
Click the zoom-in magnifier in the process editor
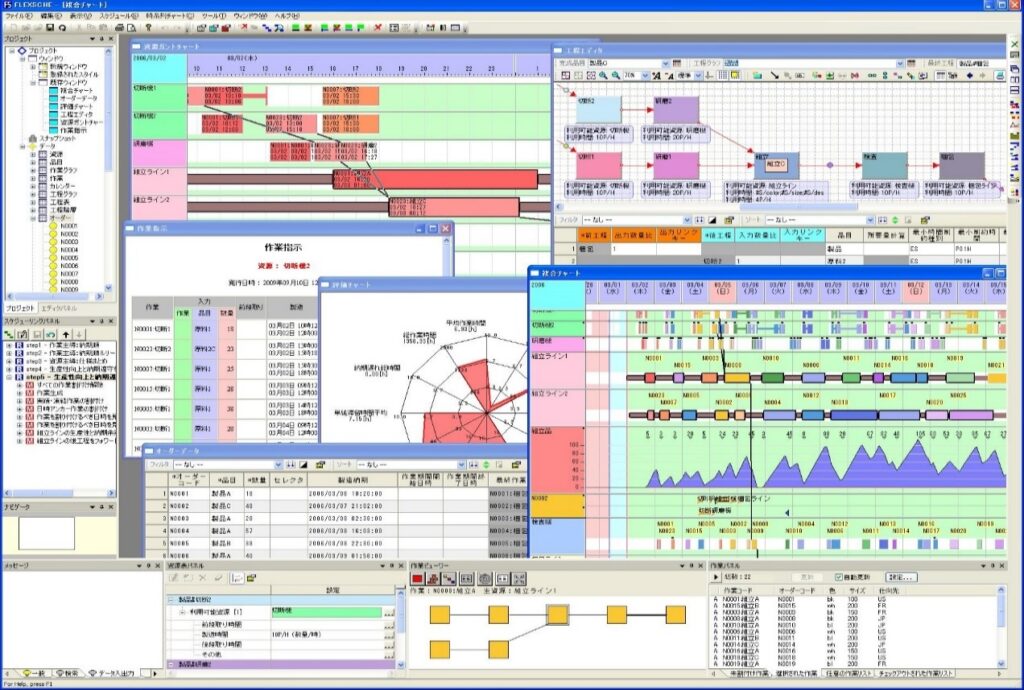pyautogui.click(x=603, y=76)
